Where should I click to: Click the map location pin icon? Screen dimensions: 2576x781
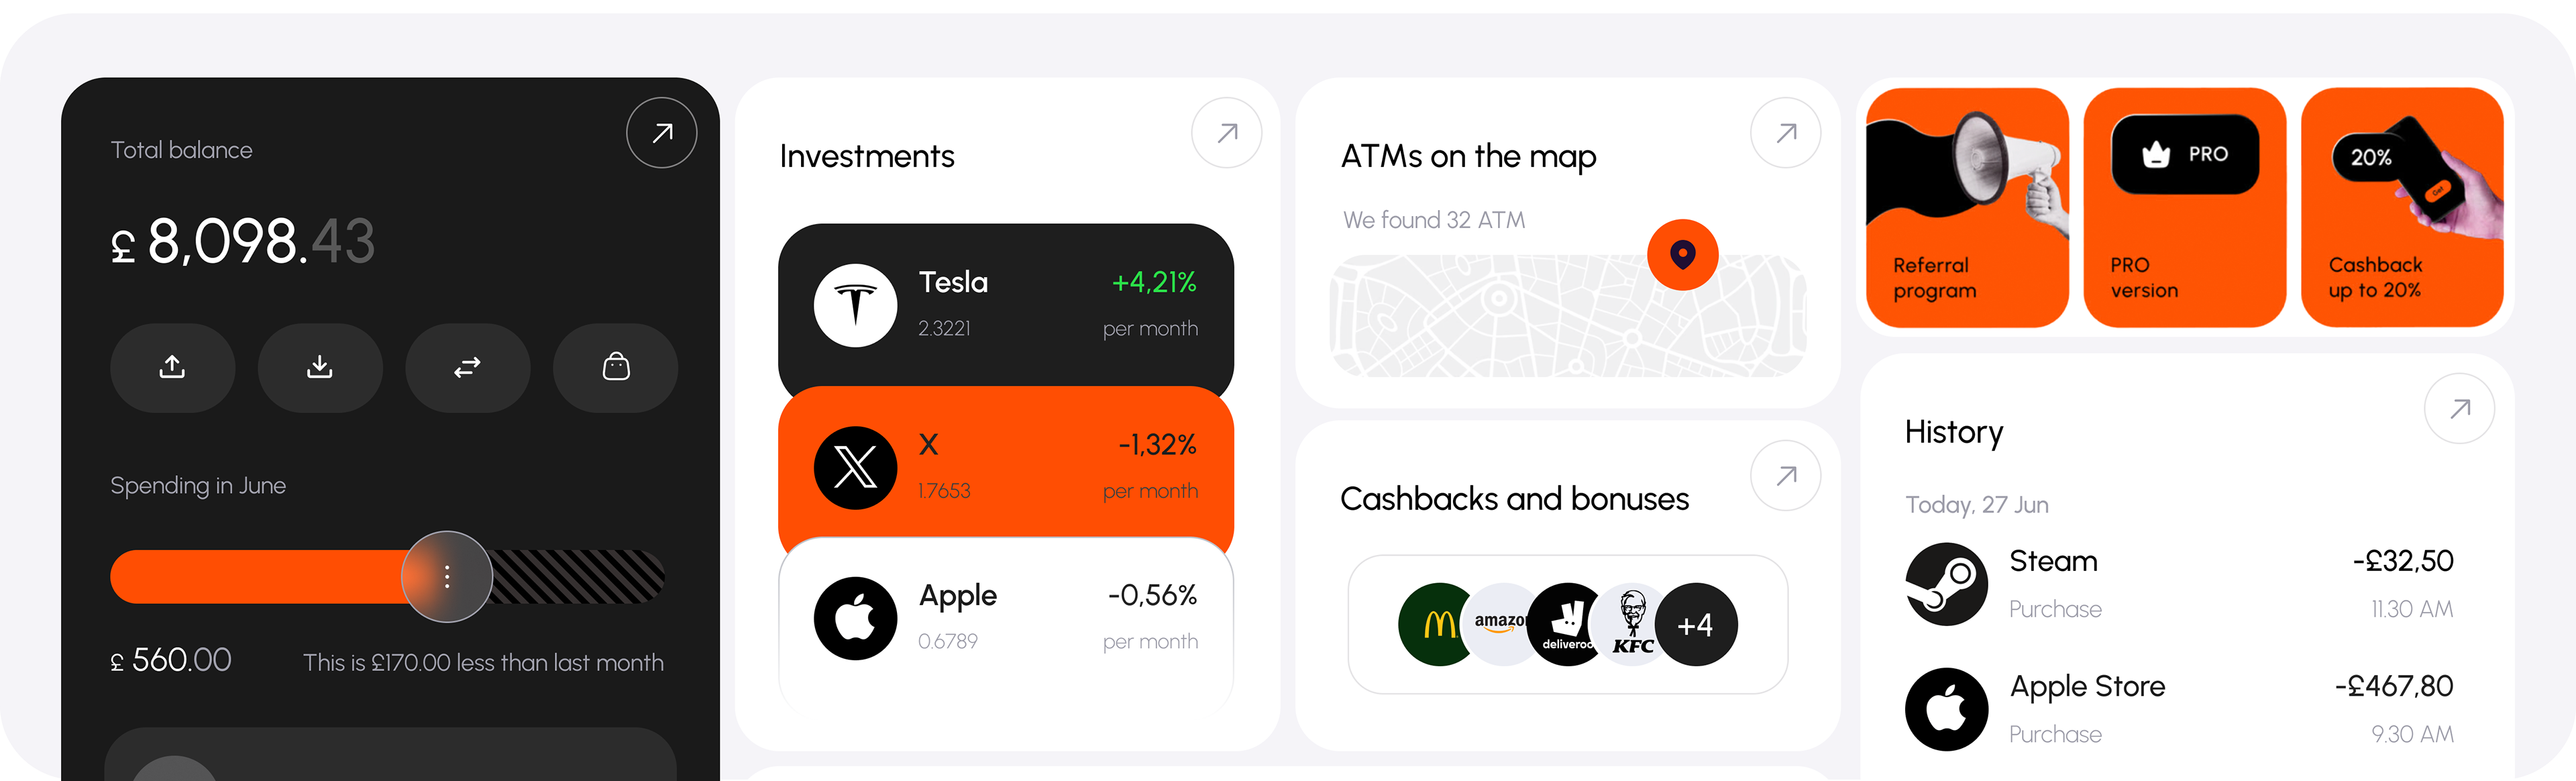click(x=1683, y=255)
